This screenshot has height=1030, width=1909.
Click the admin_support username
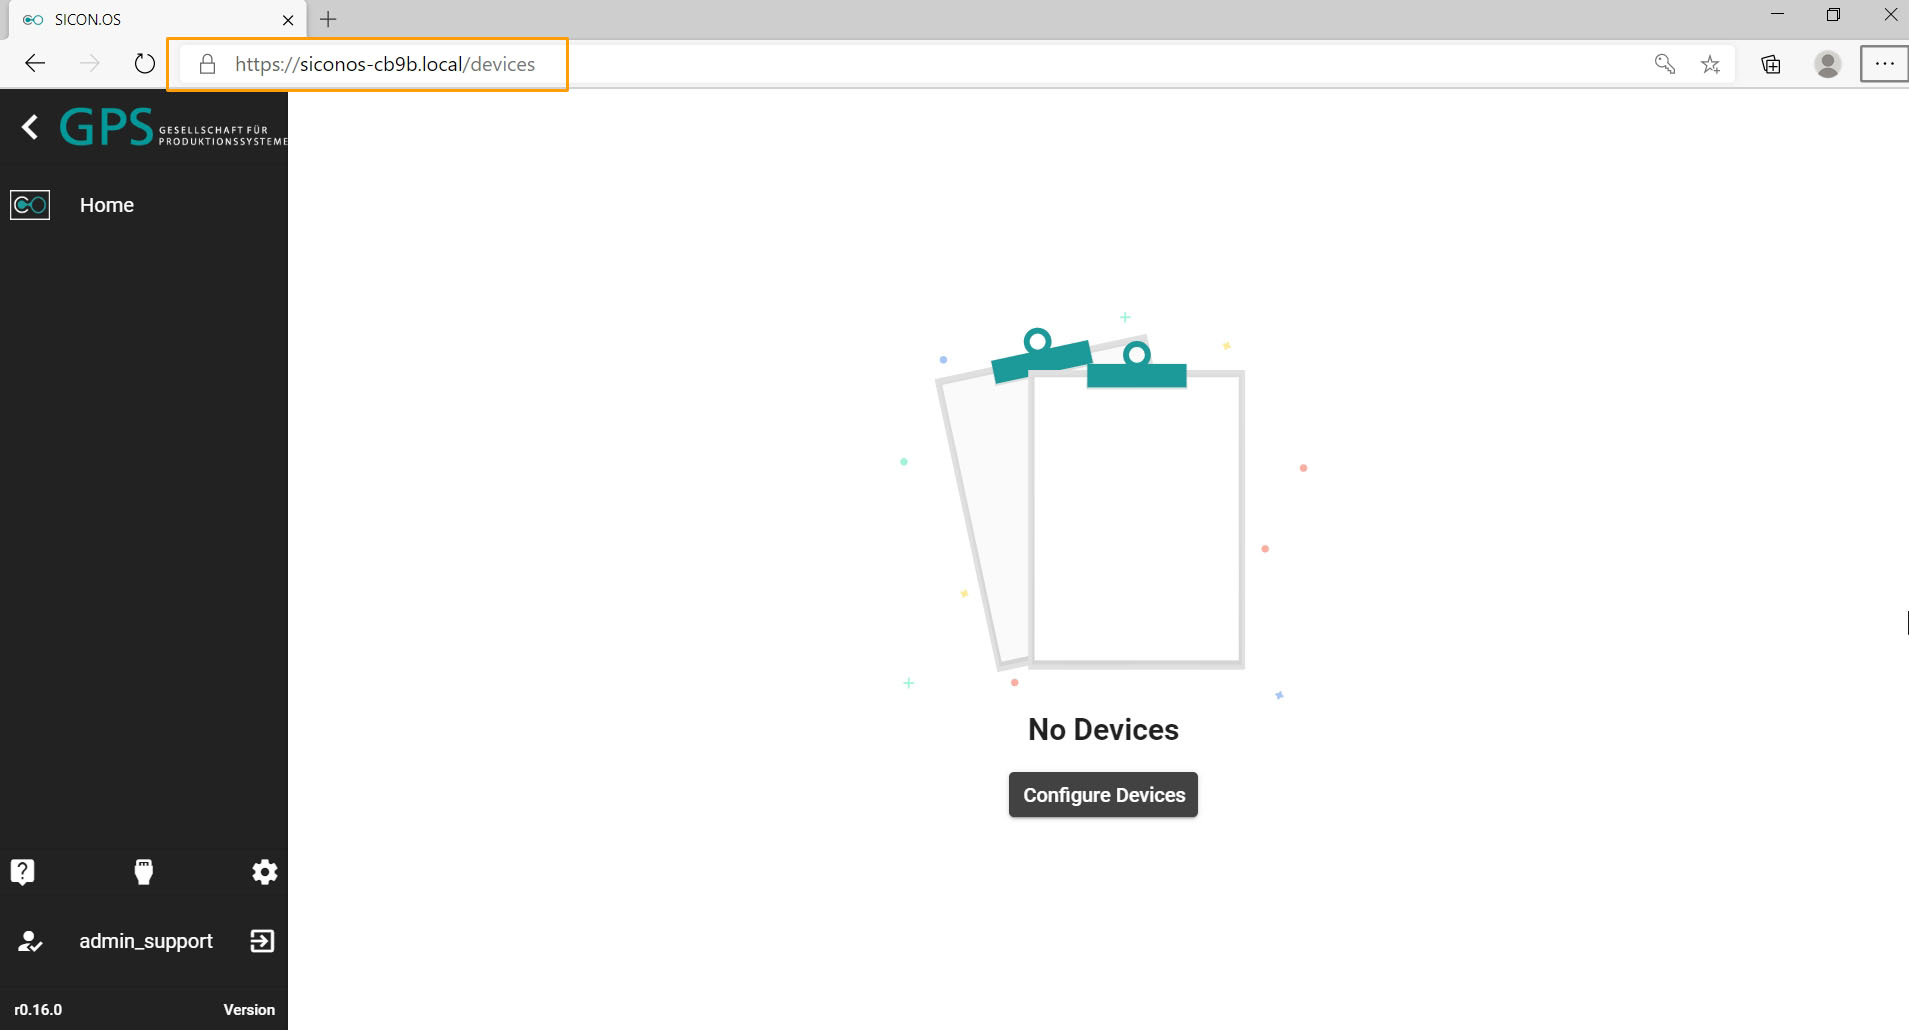click(146, 941)
